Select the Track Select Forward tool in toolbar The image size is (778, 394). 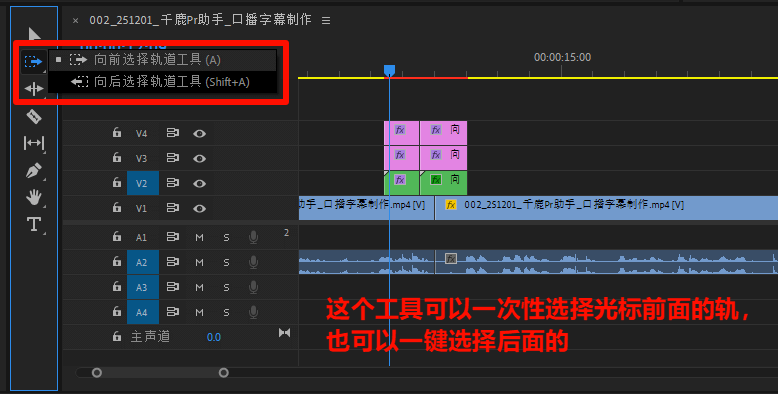[x=33, y=61]
